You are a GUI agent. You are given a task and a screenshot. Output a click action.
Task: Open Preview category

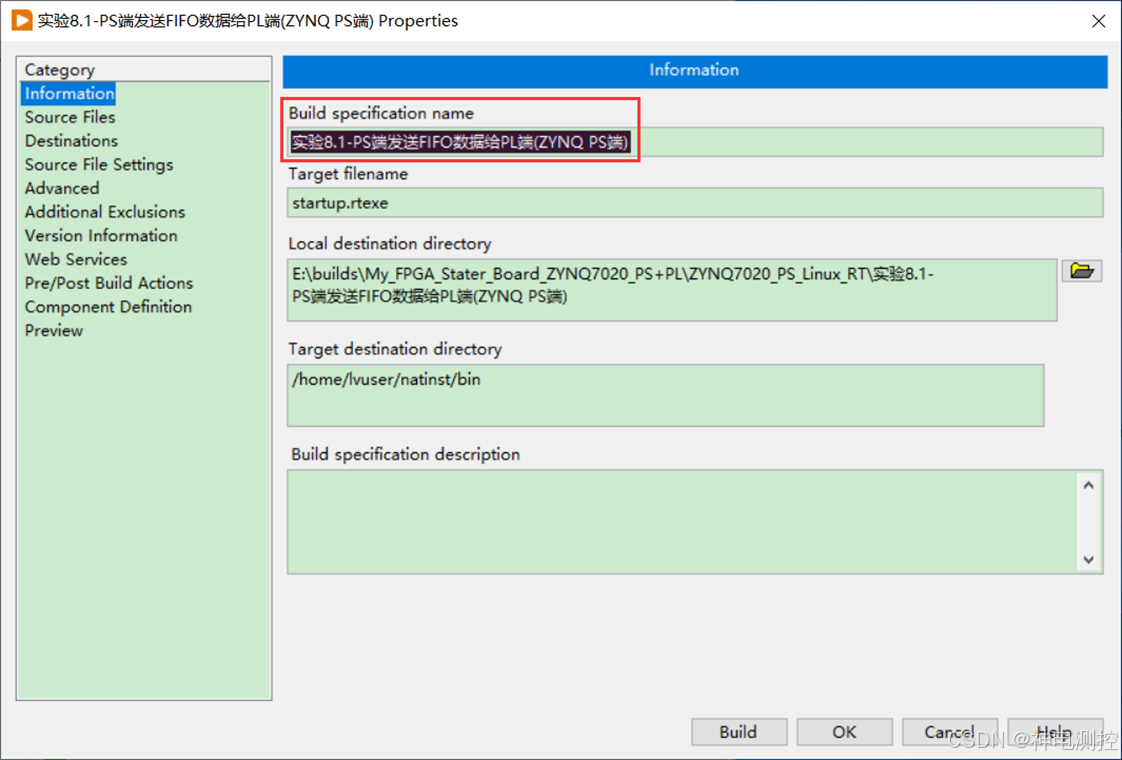click(x=54, y=329)
